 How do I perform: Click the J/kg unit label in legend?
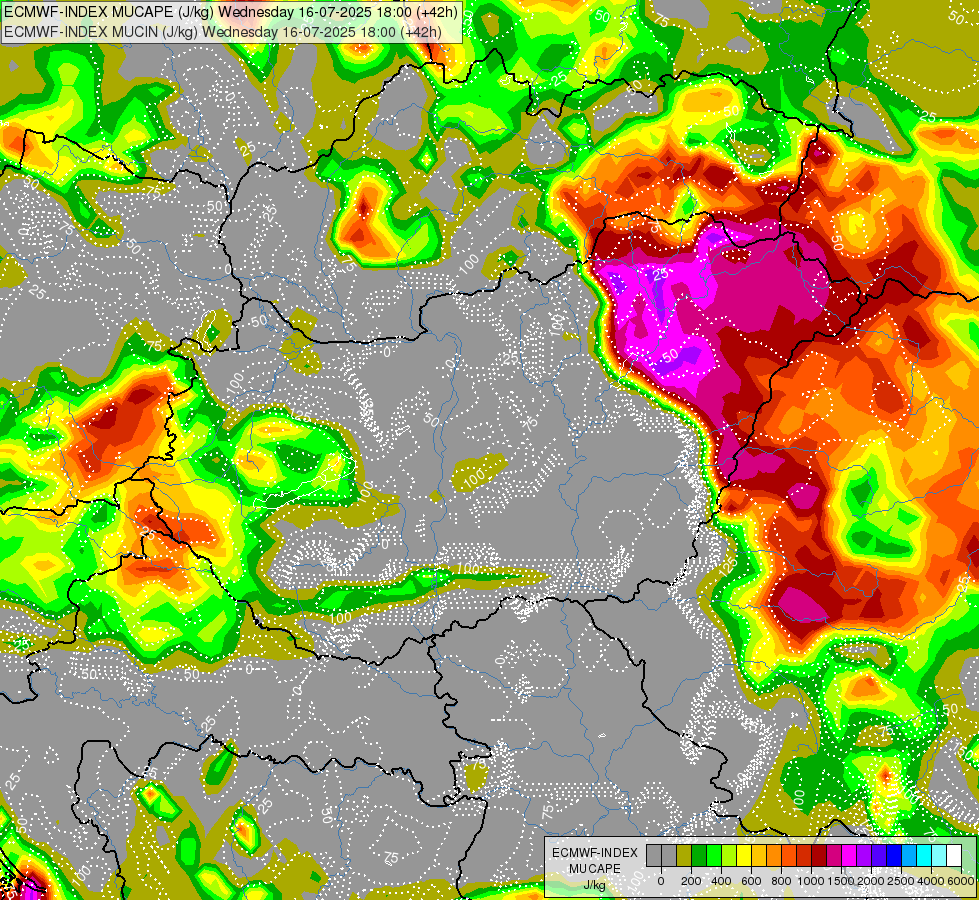[x=595, y=886]
